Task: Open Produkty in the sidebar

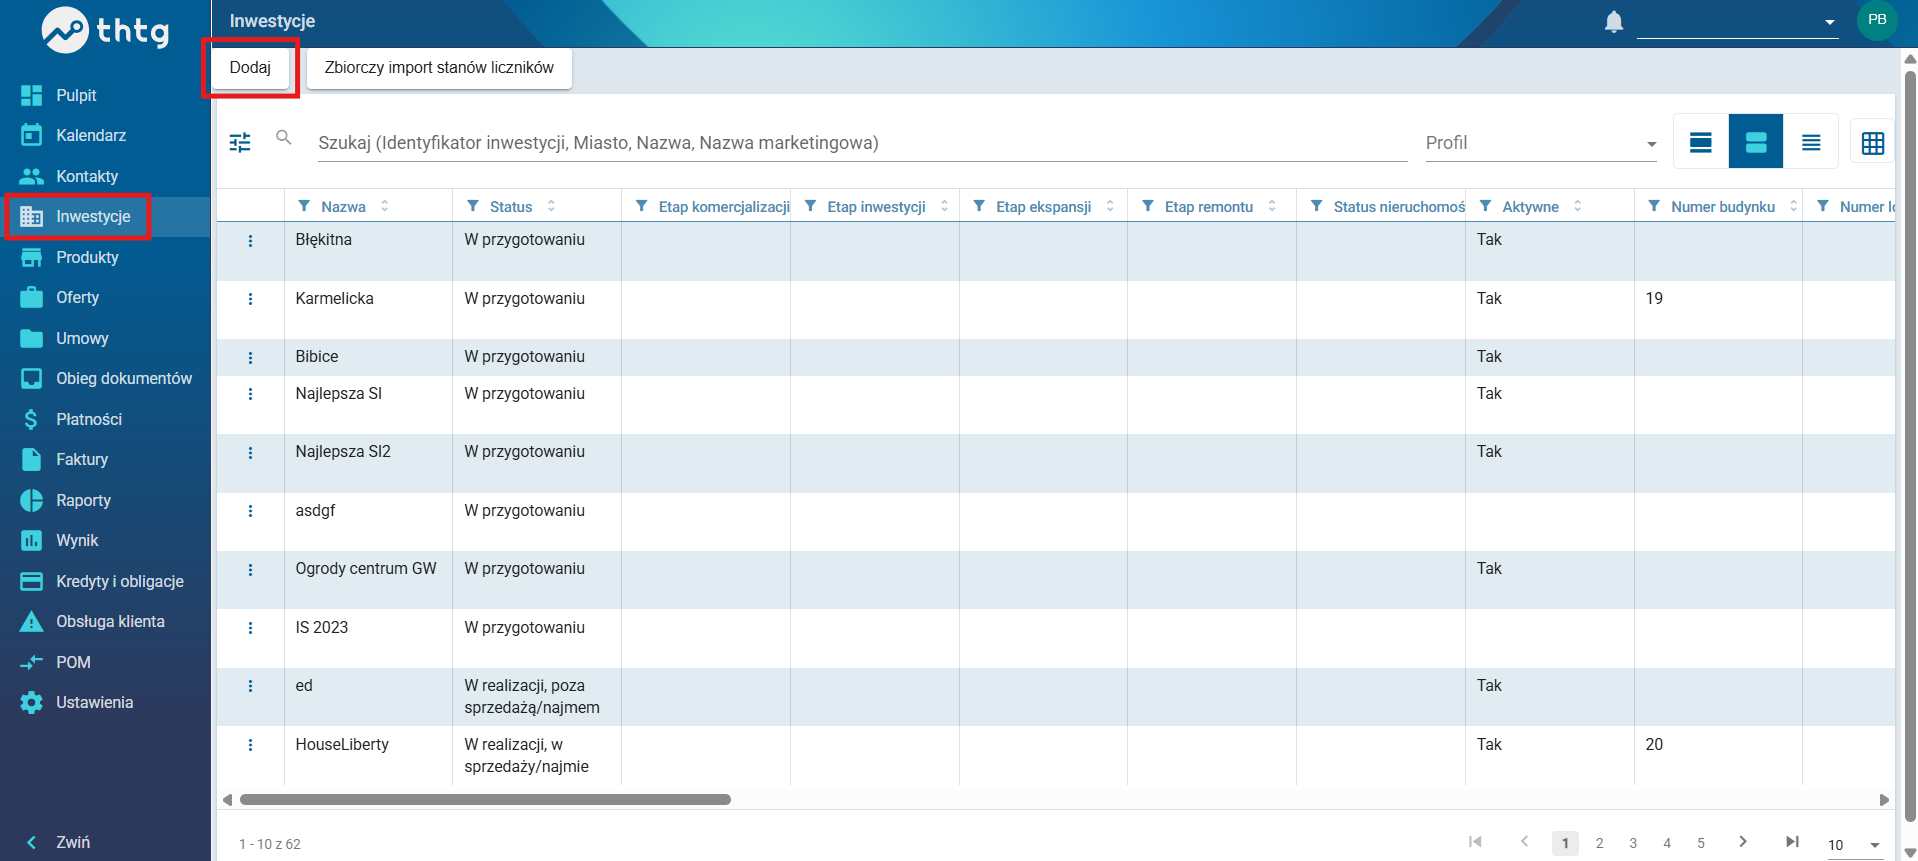Action: (x=105, y=257)
